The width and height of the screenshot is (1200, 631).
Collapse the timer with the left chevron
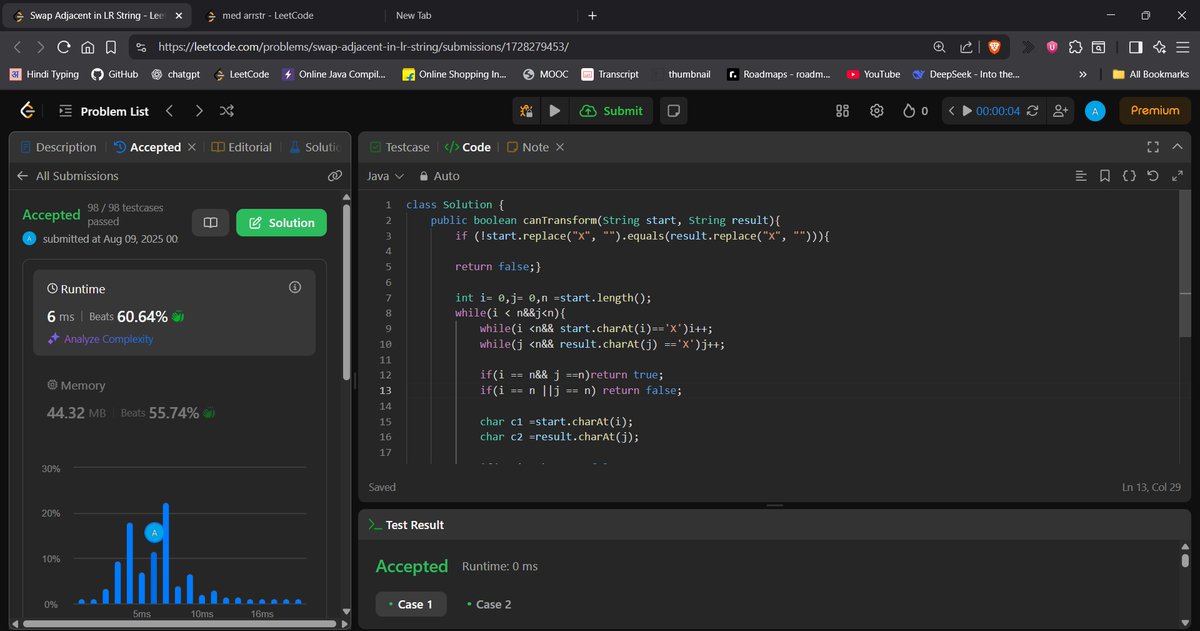click(952, 111)
